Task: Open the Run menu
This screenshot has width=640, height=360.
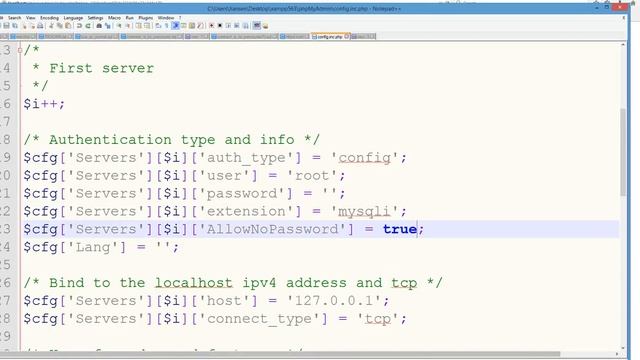Action: tap(130, 18)
